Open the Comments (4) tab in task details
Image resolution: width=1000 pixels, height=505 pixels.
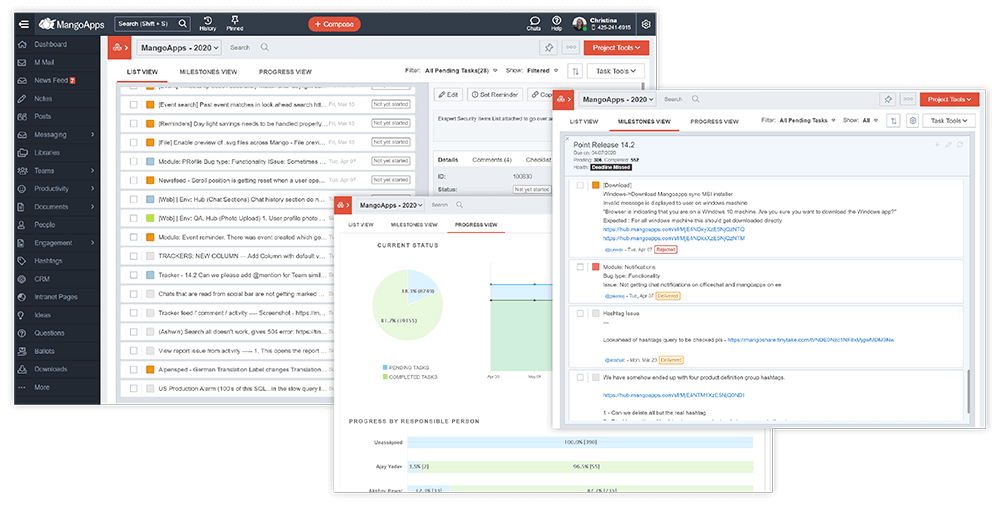point(492,159)
